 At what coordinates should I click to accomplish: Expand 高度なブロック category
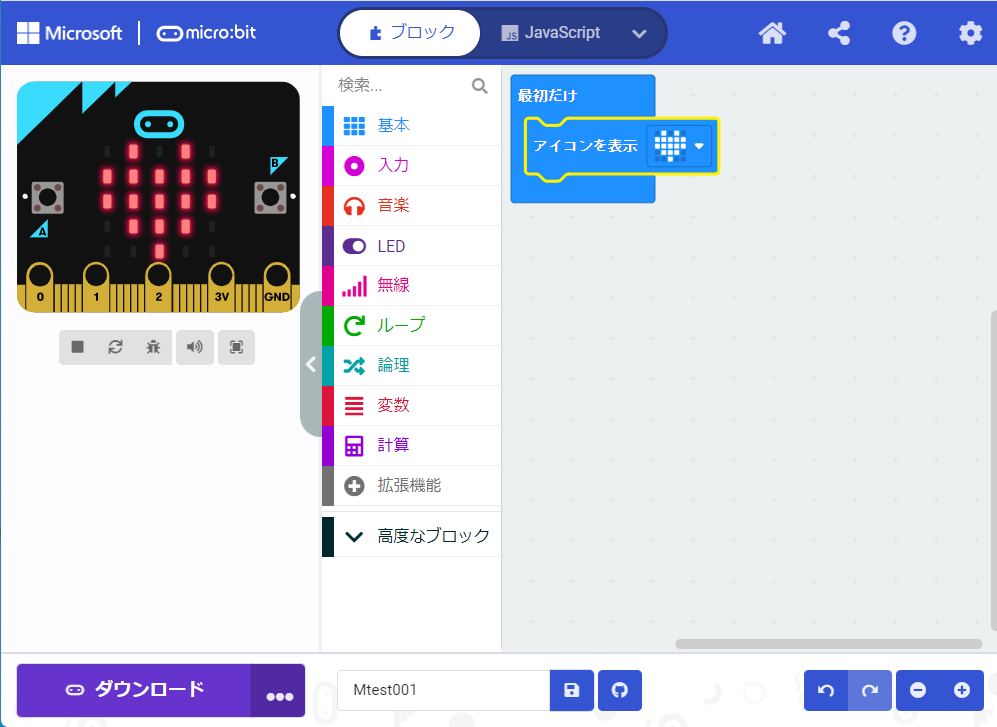click(x=412, y=536)
